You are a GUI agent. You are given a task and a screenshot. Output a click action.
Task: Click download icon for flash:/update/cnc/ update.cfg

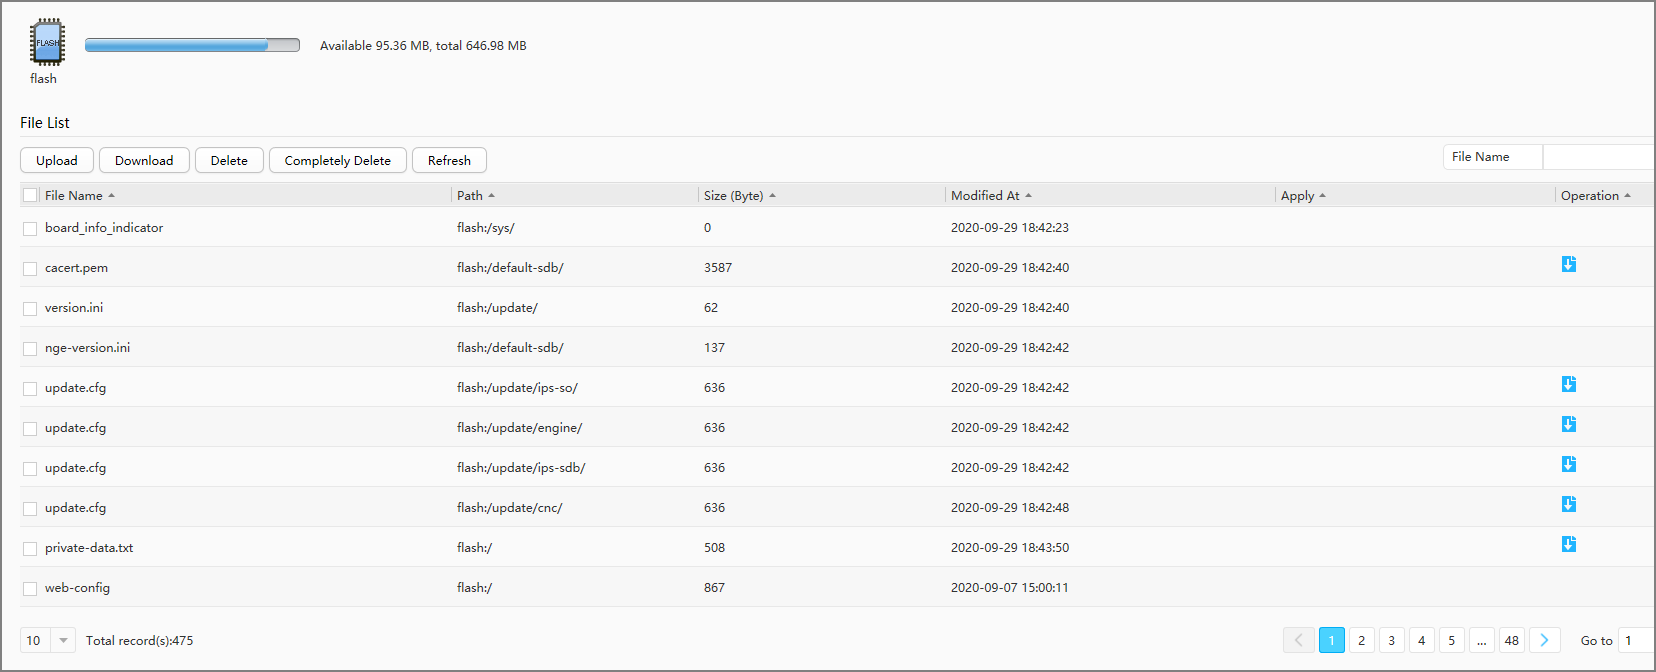coord(1568,504)
